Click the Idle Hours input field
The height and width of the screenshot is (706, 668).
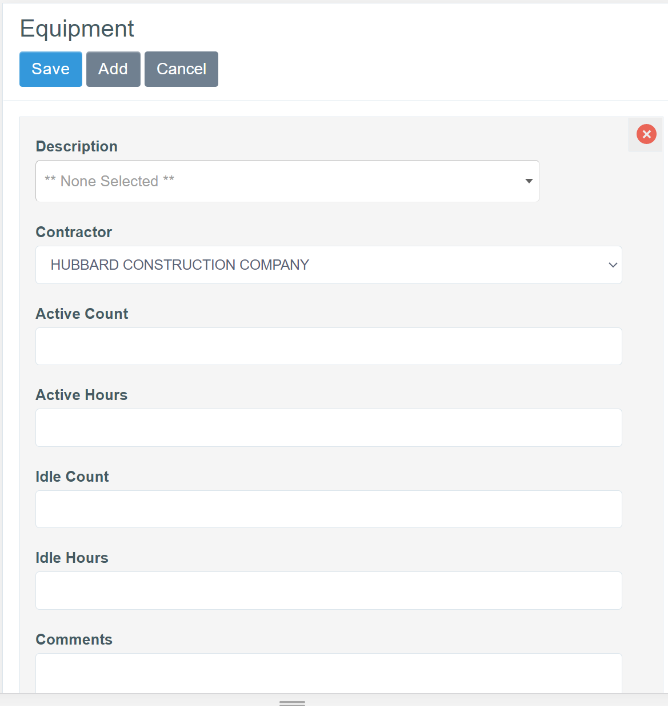tap(328, 590)
